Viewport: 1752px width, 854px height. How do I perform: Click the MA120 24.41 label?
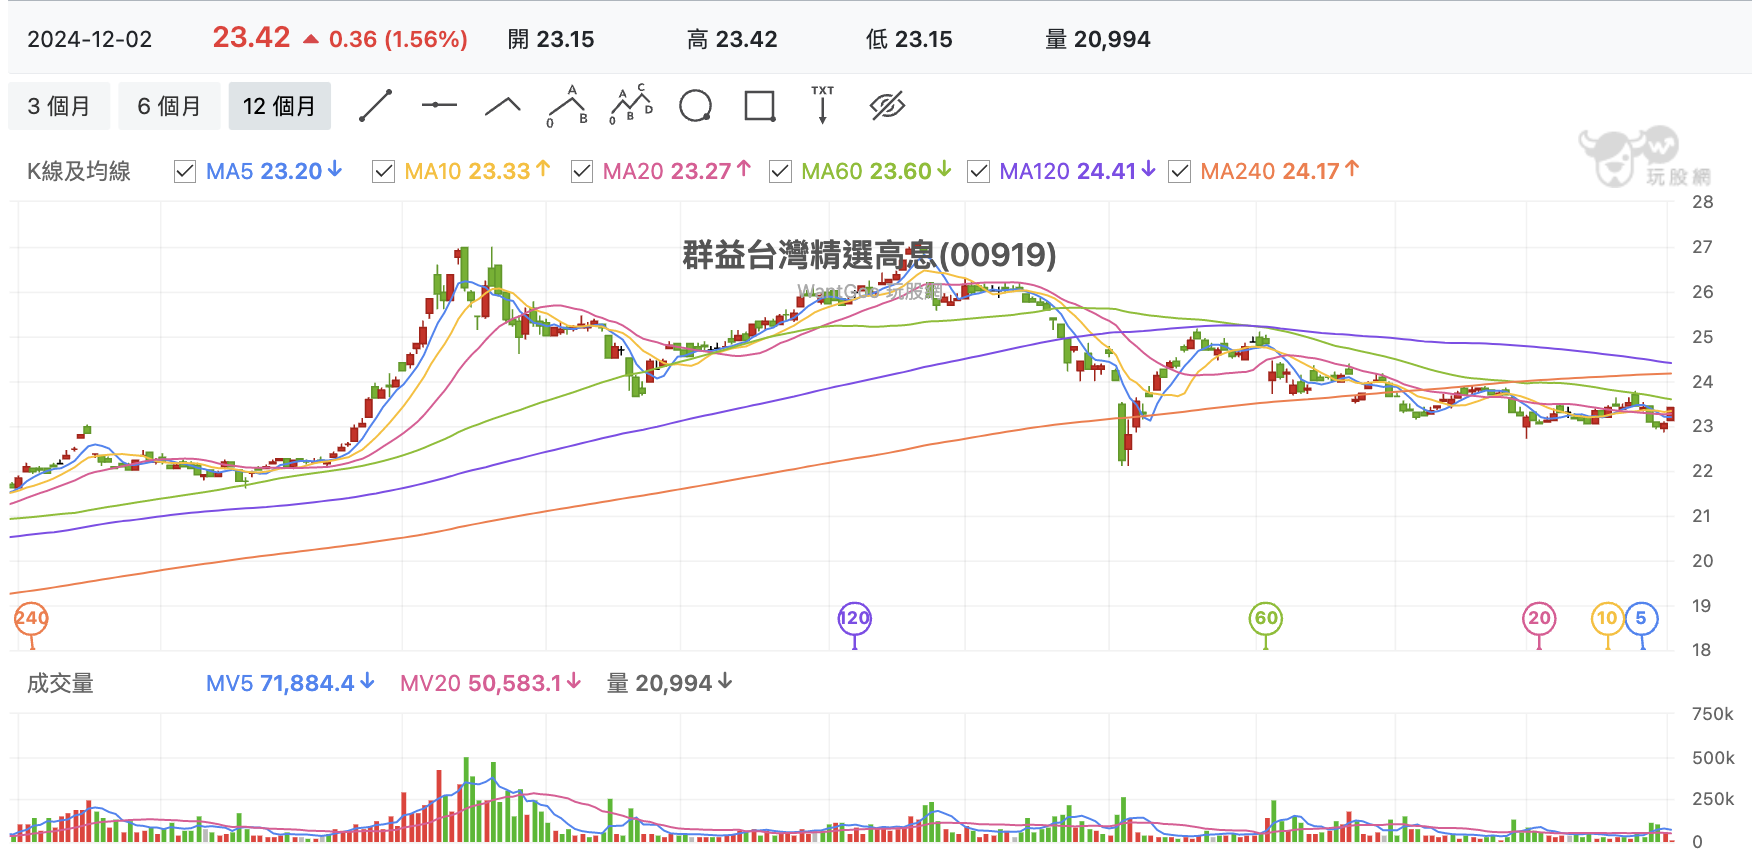pyautogui.click(x=1078, y=171)
